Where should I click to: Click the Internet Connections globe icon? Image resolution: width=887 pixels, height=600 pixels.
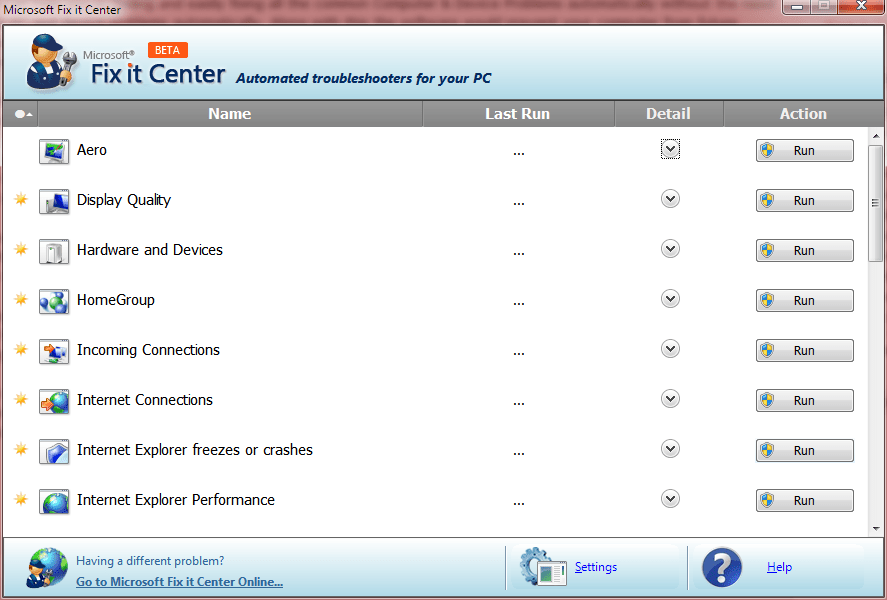point(54,401)
